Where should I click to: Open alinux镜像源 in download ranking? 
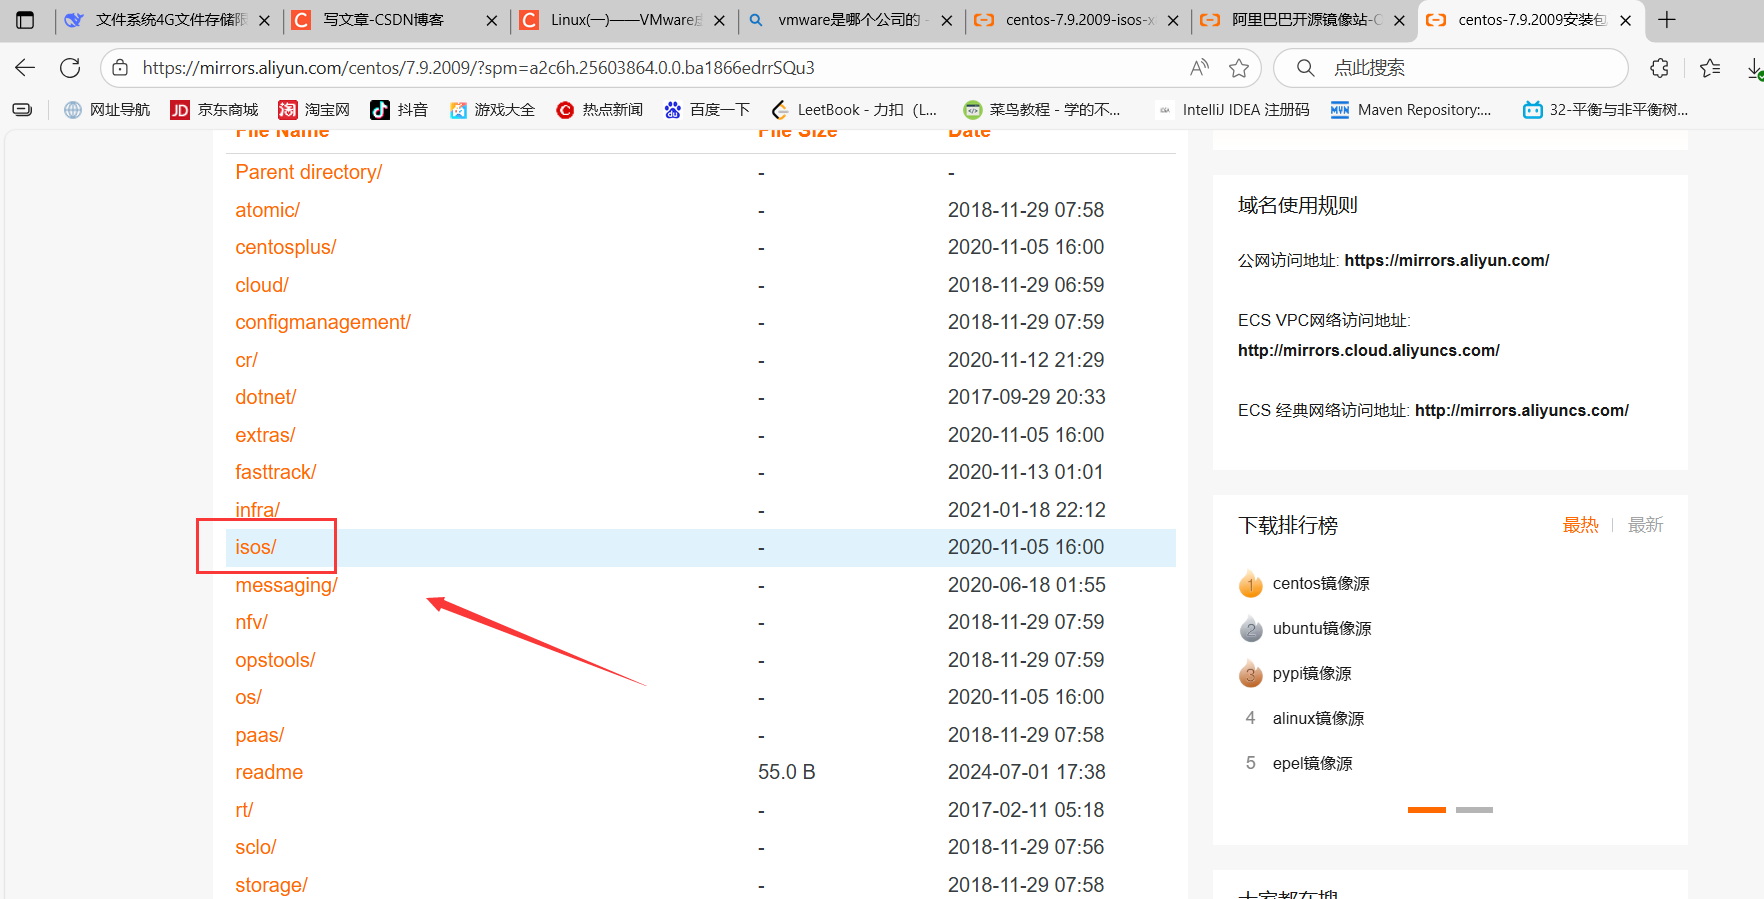pos(1318,719)
